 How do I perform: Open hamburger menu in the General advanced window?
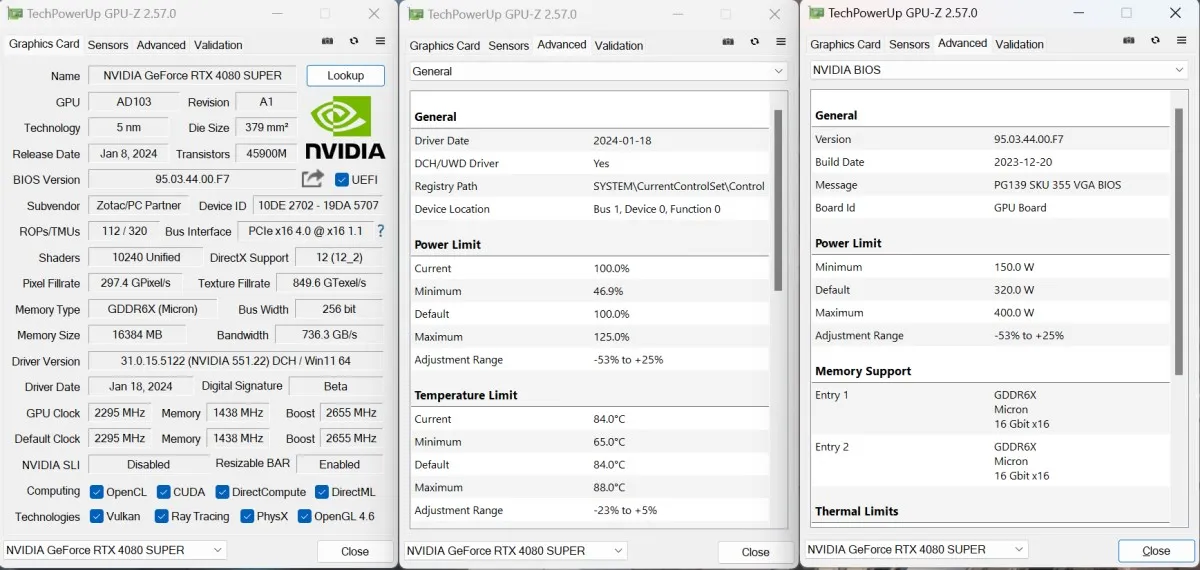(781, 43)
